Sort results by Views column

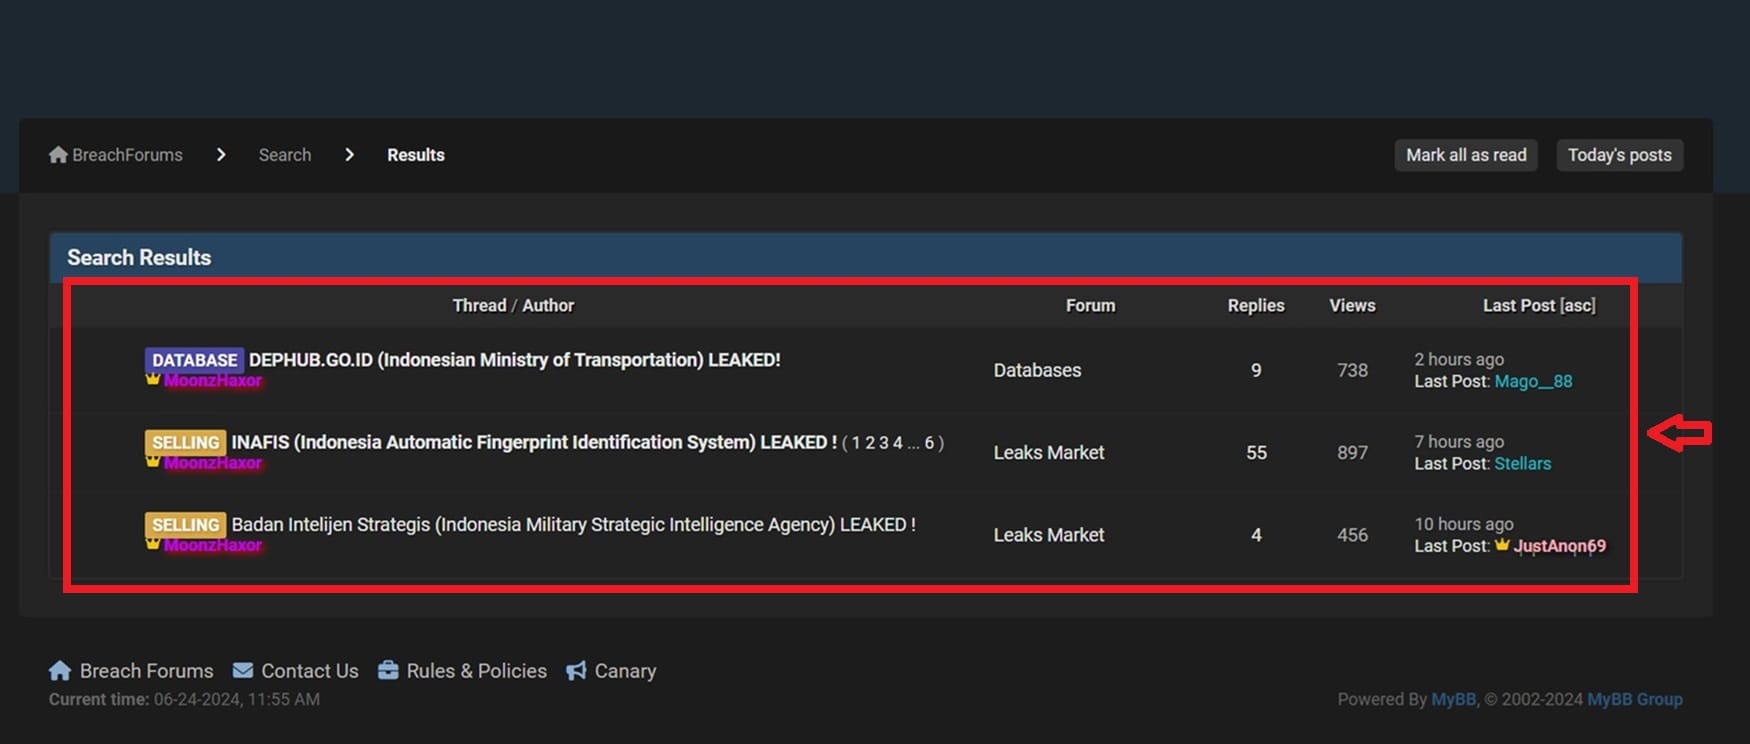1352,305
